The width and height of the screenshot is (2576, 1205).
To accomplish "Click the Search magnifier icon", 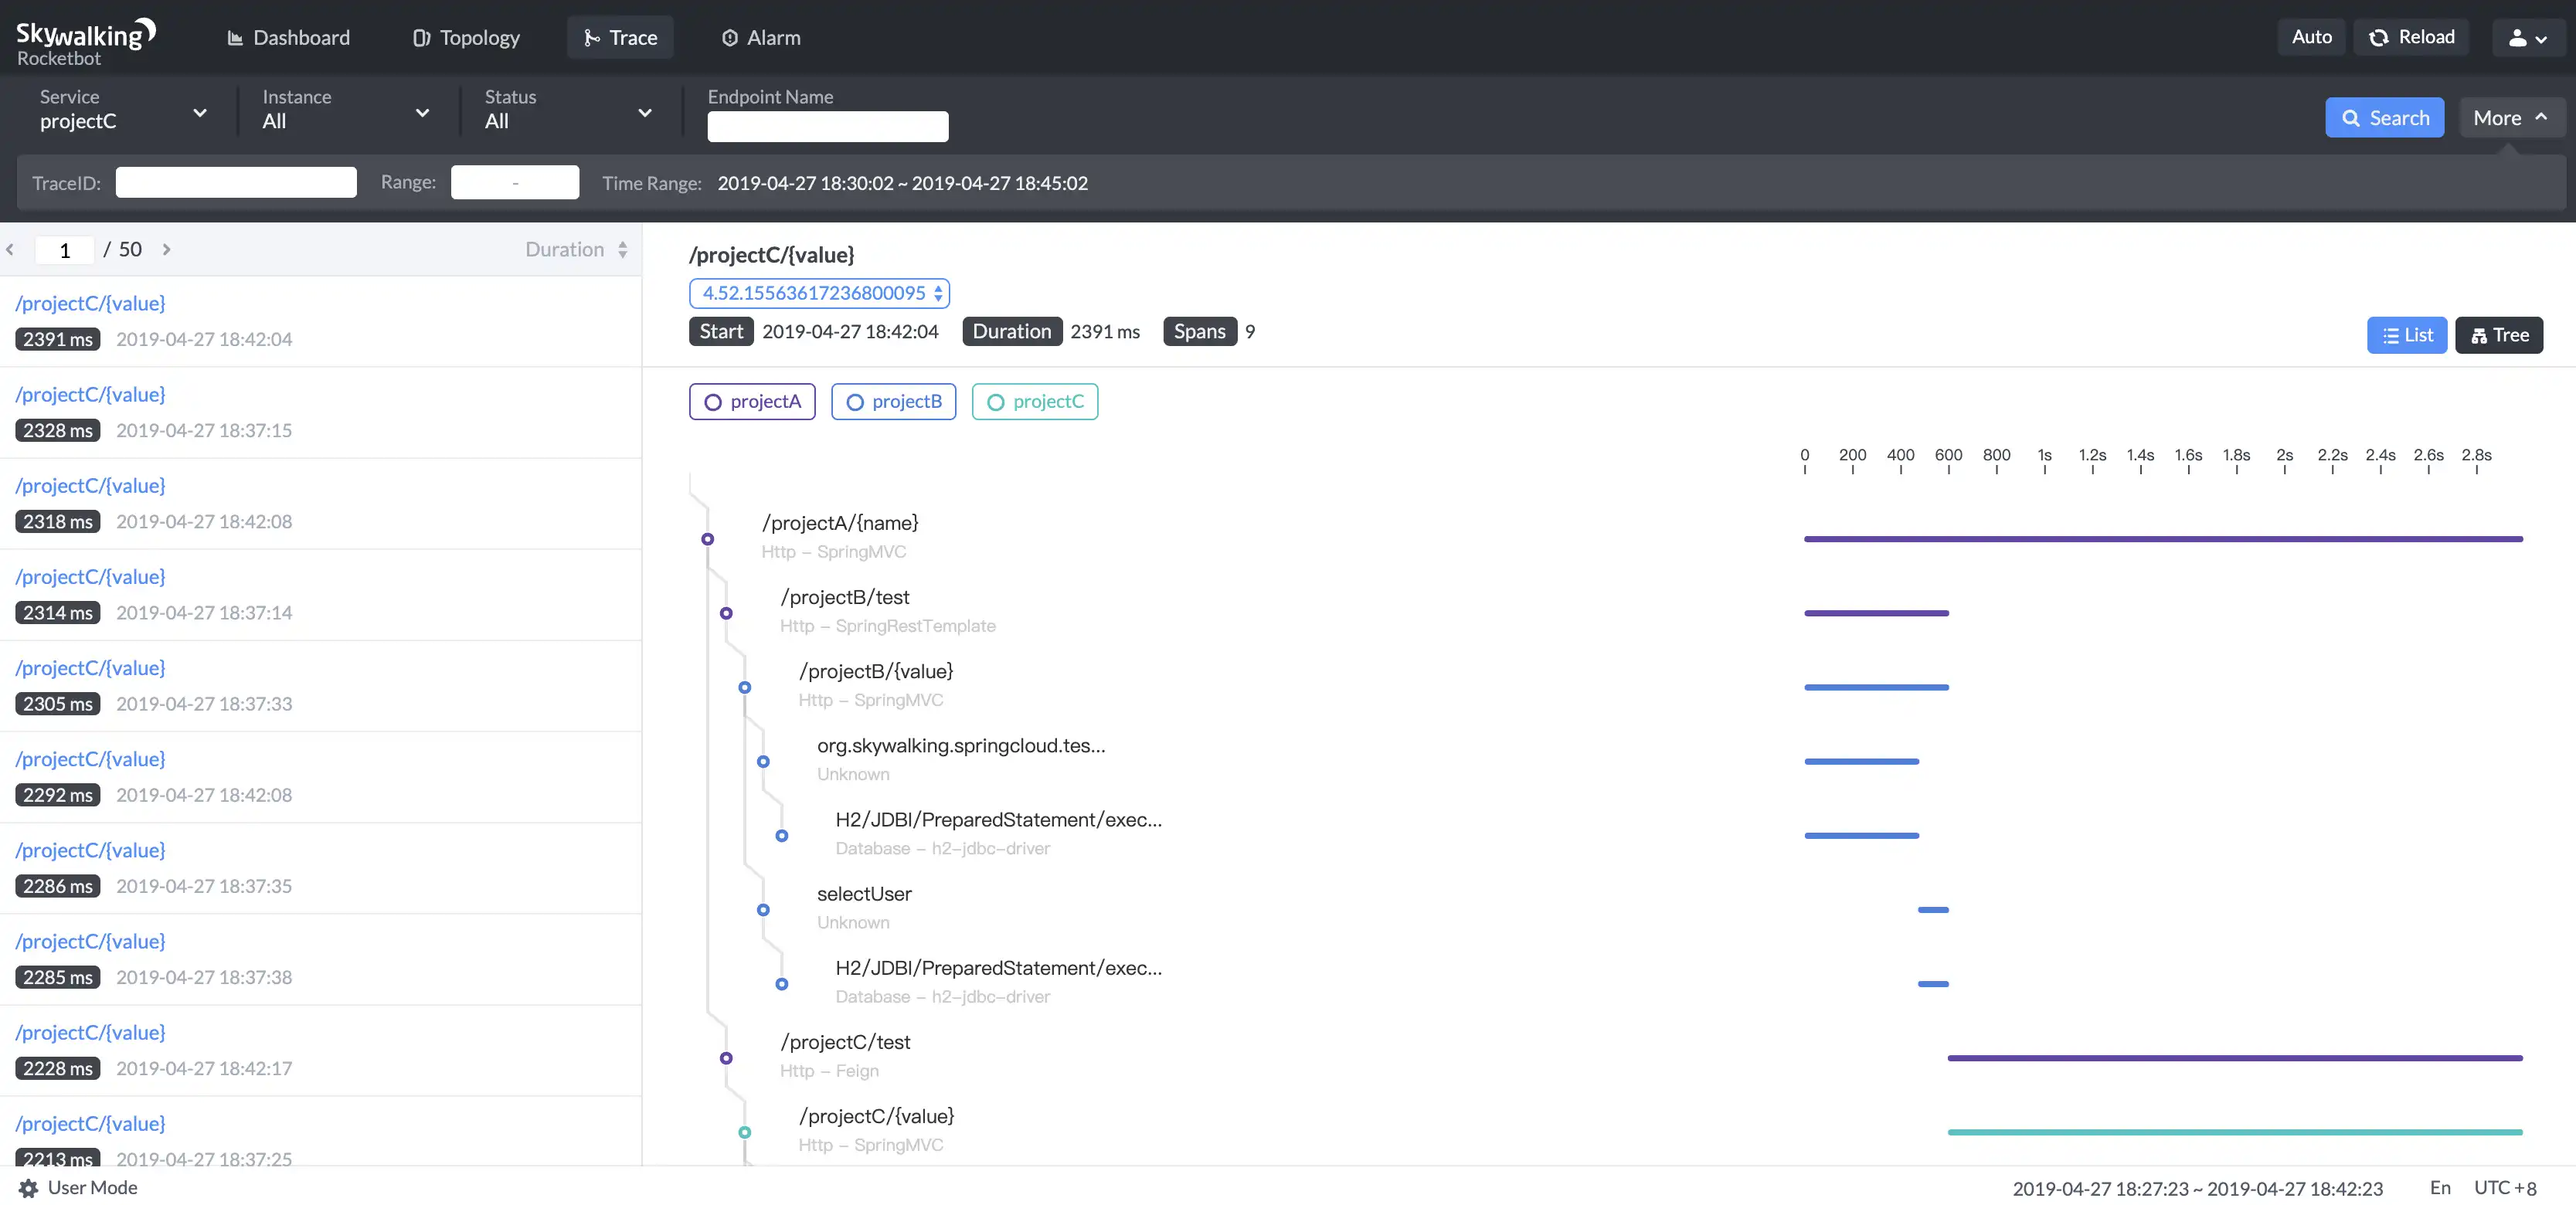I will click(x=2350, y=117).
